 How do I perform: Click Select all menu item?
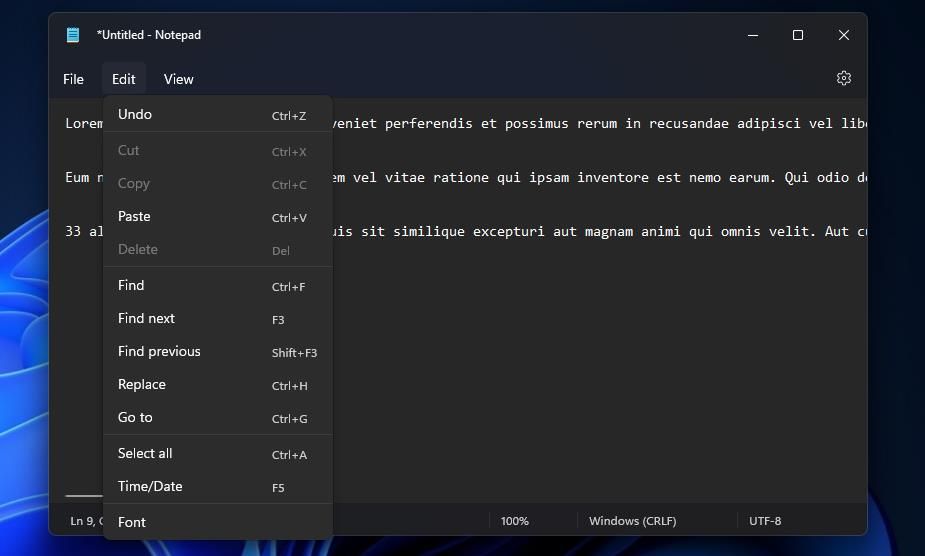pos(218,454)
